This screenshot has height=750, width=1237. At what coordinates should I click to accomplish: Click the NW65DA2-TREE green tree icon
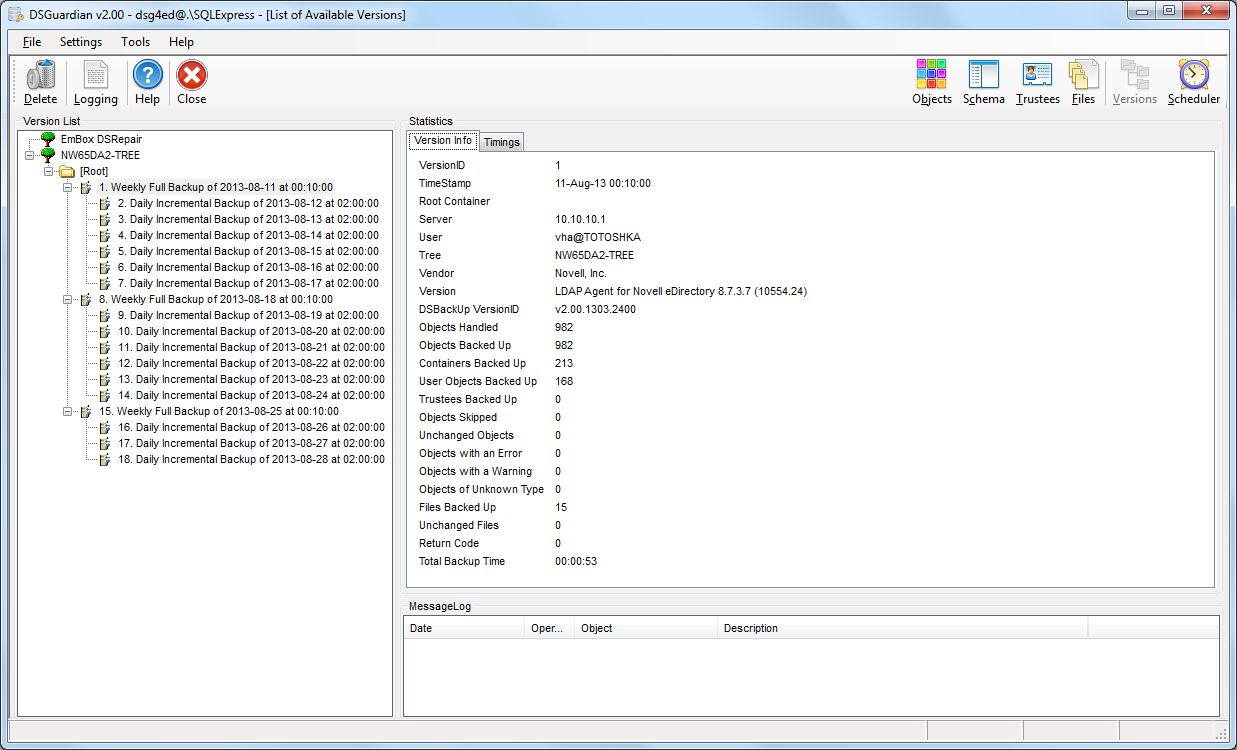(48, 155)
